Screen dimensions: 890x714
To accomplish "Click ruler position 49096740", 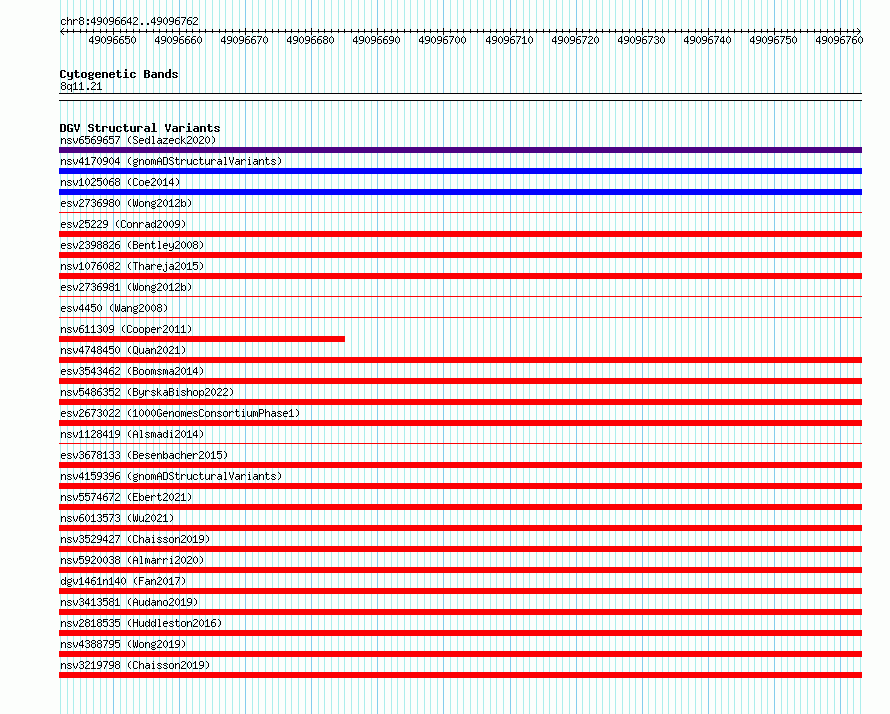I will [x=707, y=40].
